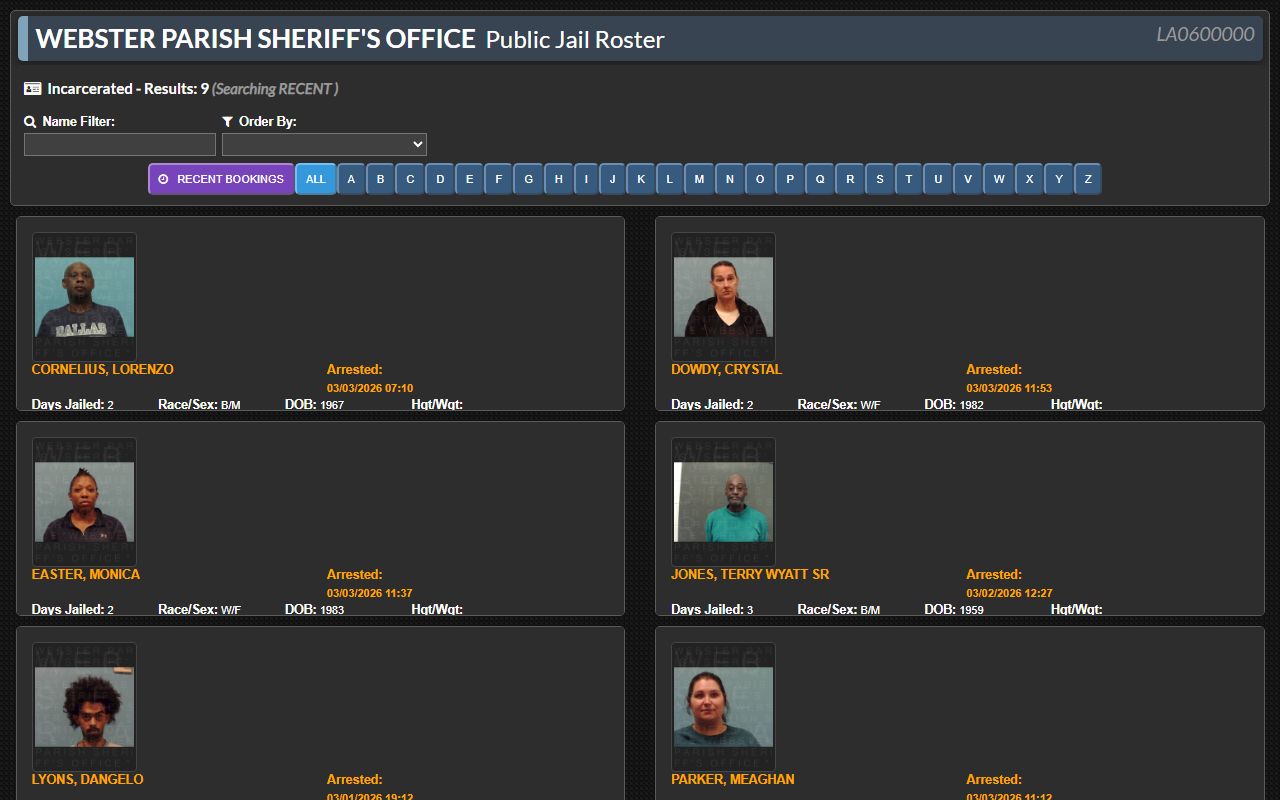
Task: Click the Incarcerated - Results: 9 text
Action: [128, 89]
